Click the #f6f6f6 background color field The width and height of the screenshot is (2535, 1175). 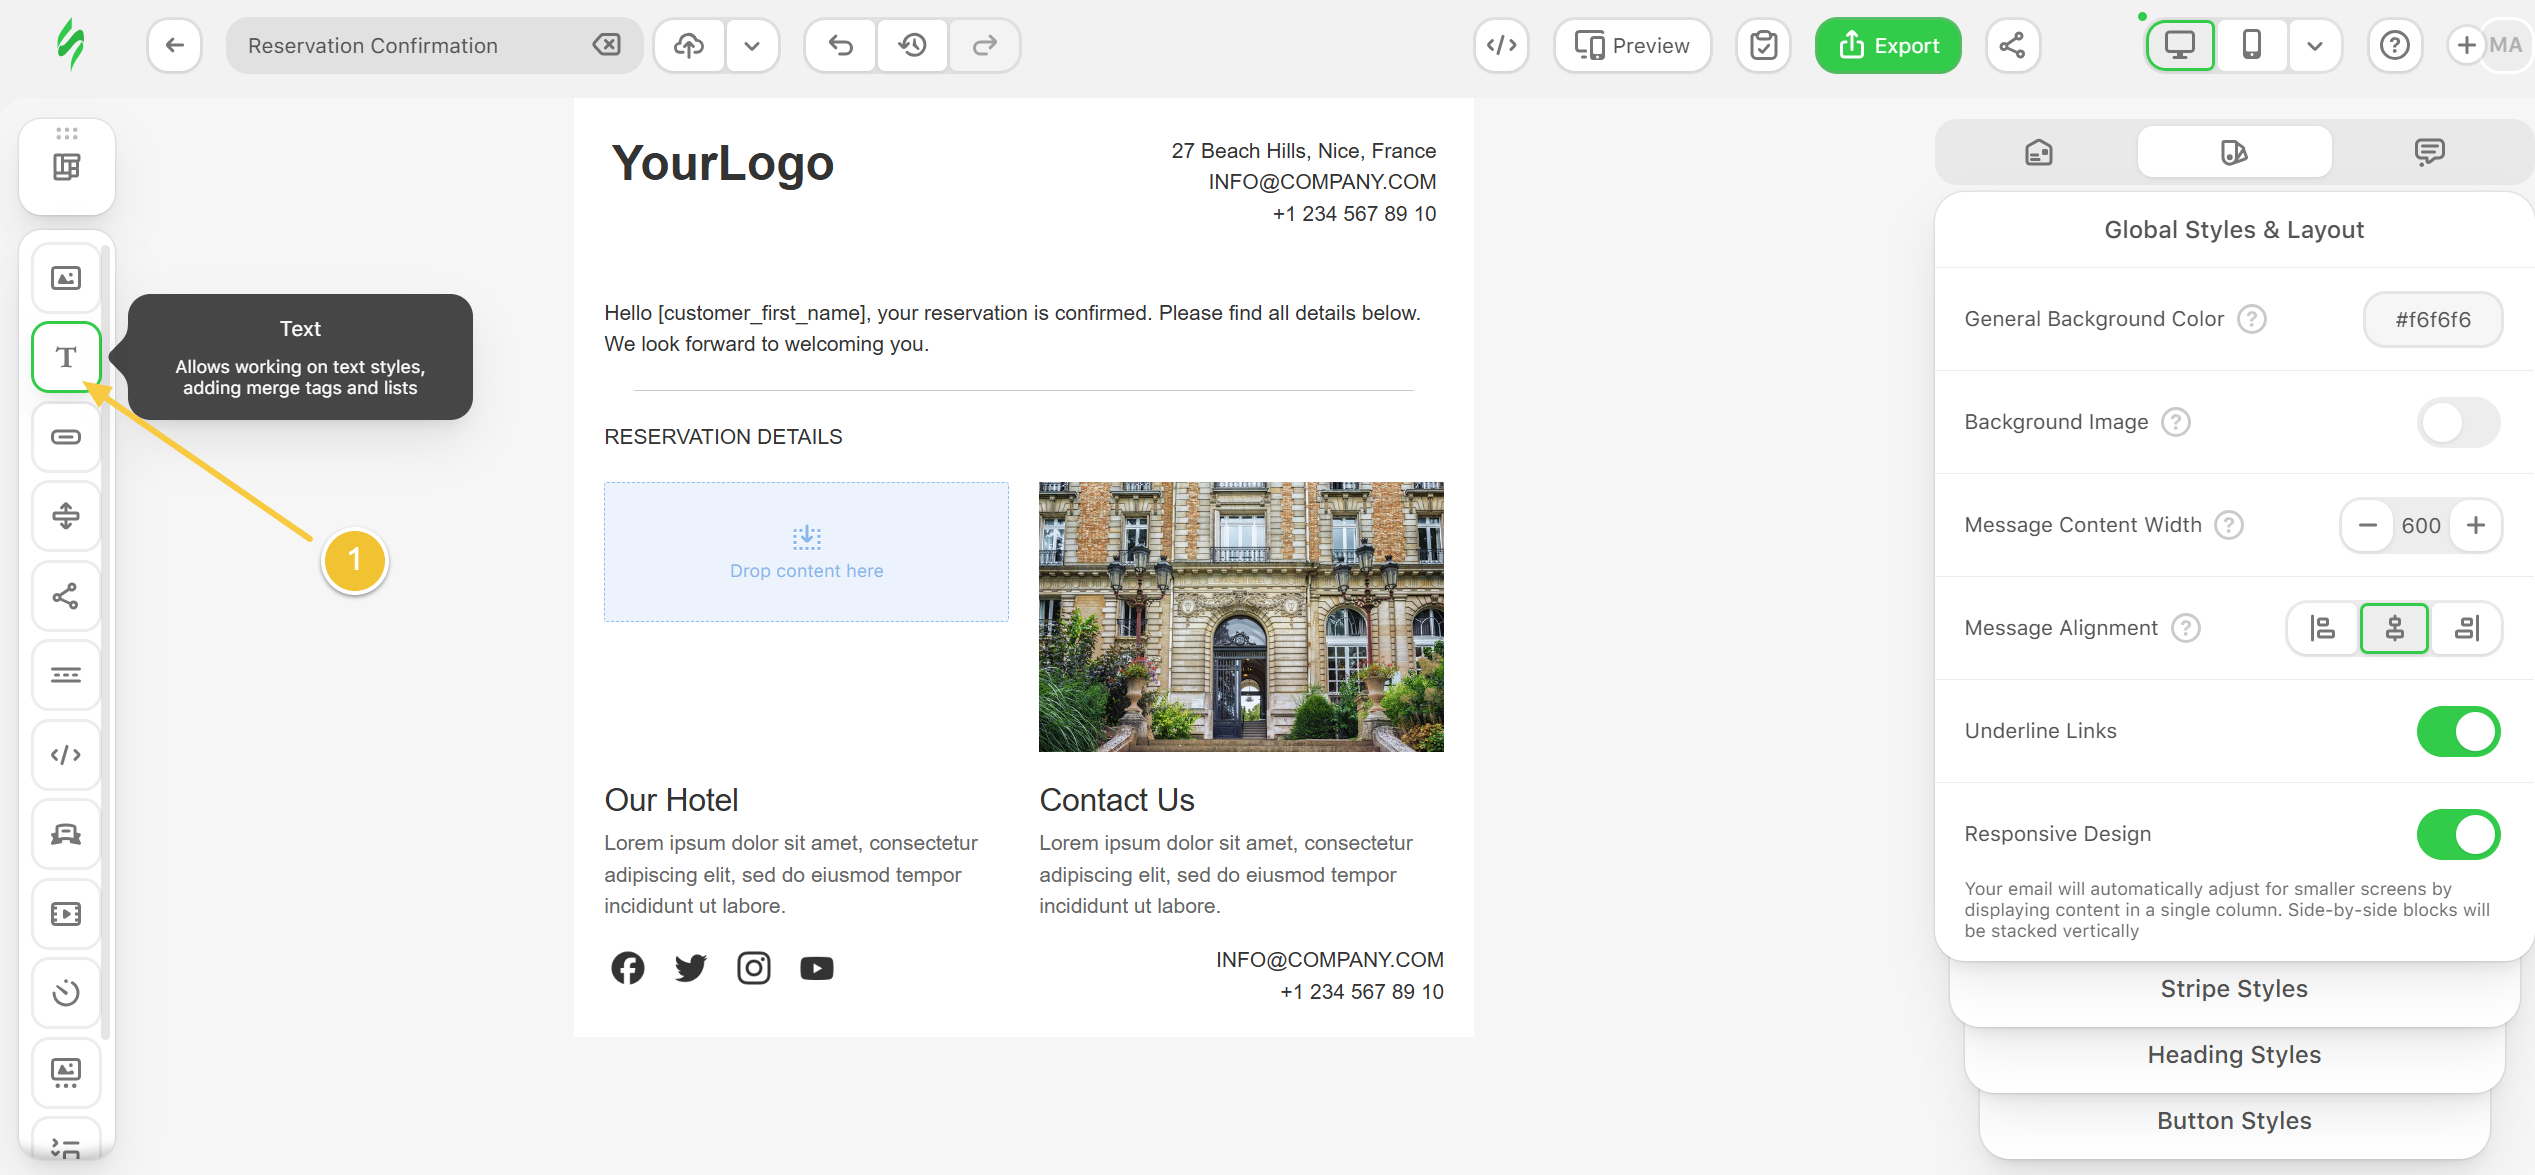[2432, 320]
